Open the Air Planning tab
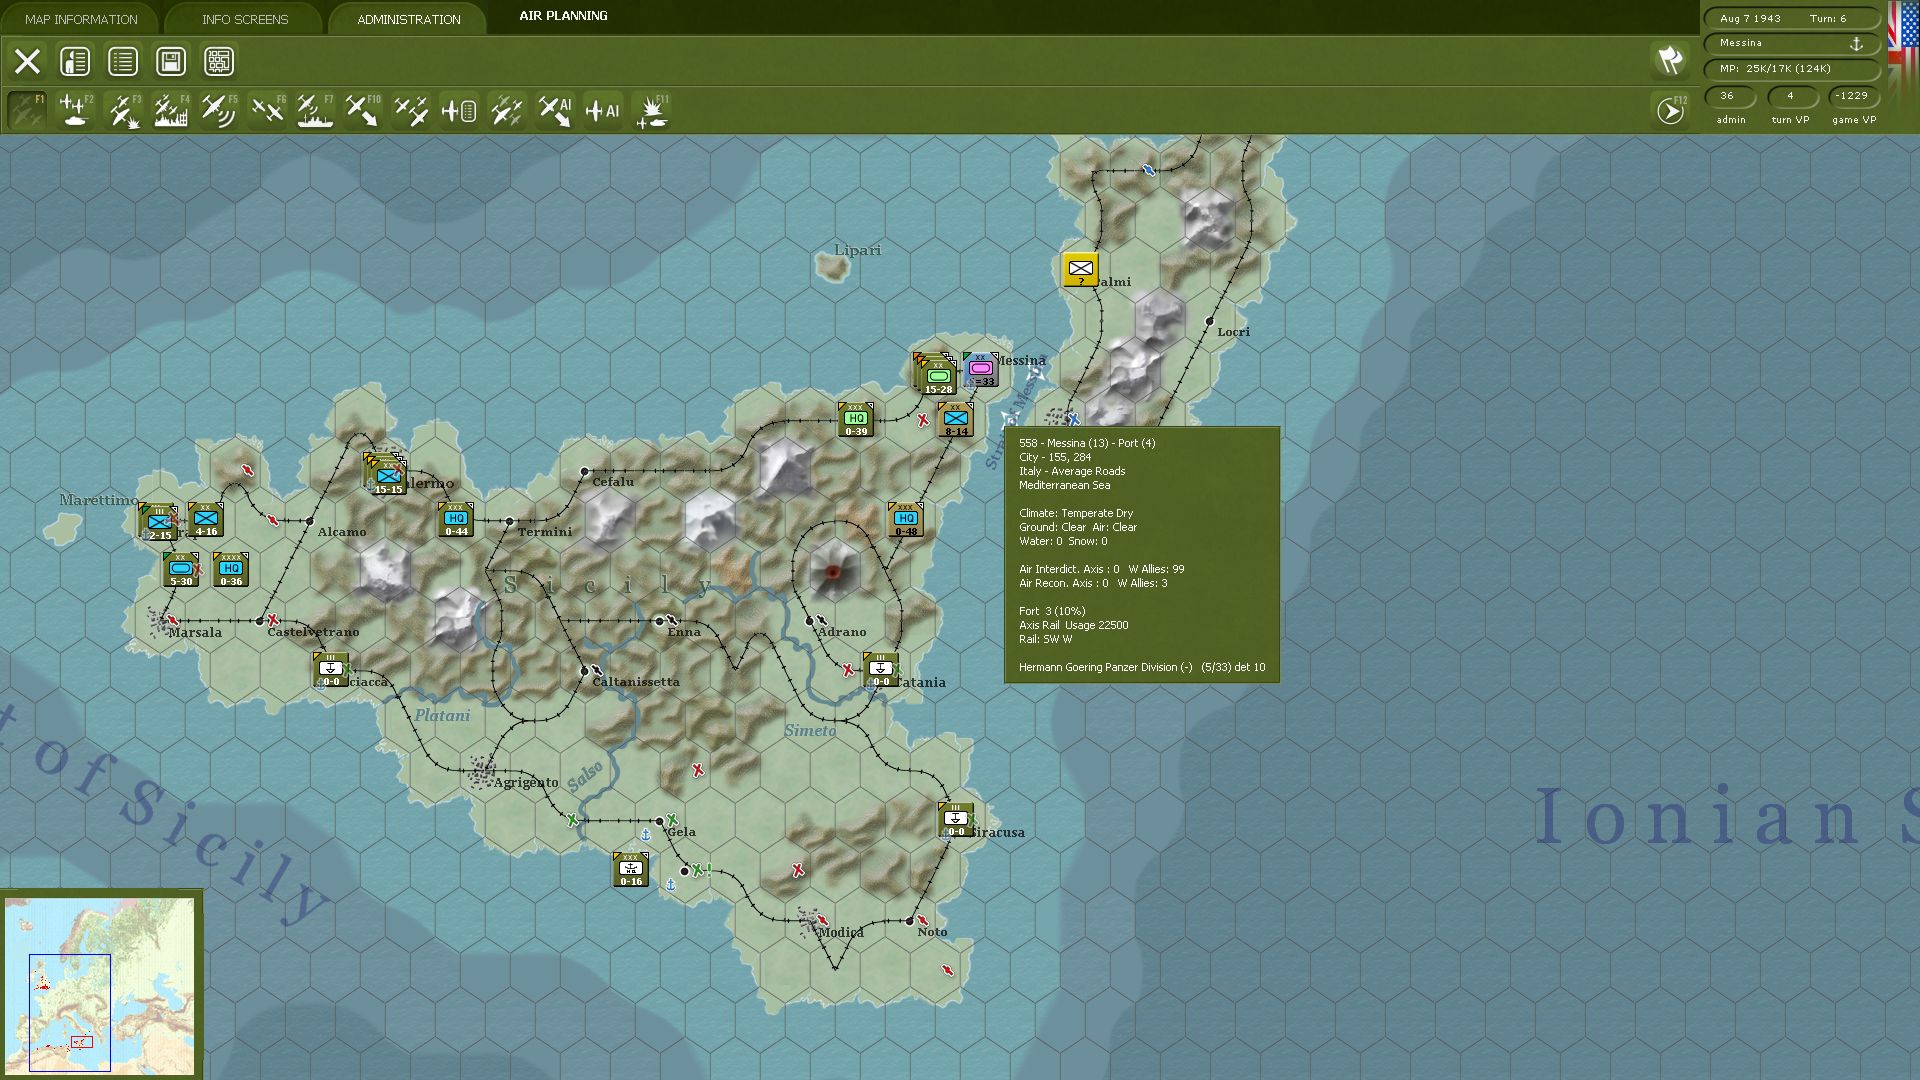 point(563,16)
